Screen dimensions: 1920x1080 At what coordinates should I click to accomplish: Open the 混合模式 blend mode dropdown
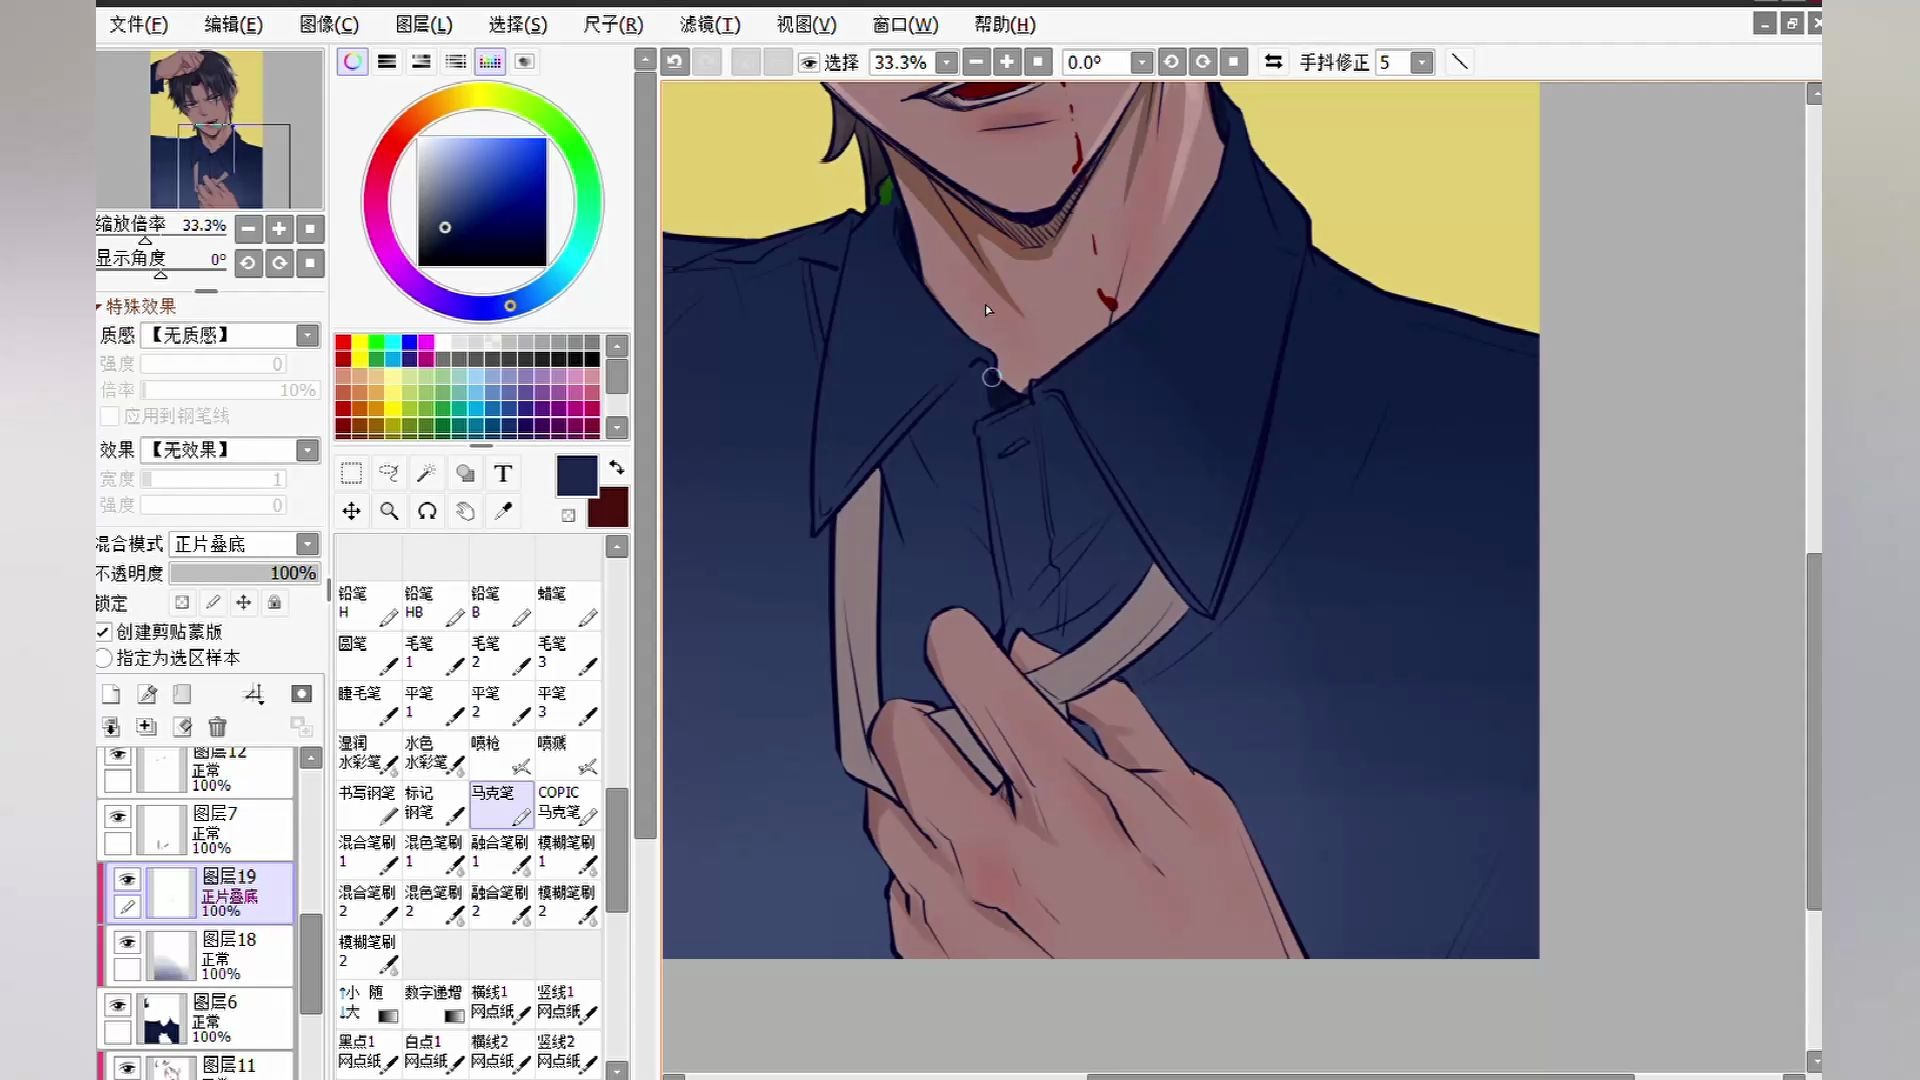point(307,544)
